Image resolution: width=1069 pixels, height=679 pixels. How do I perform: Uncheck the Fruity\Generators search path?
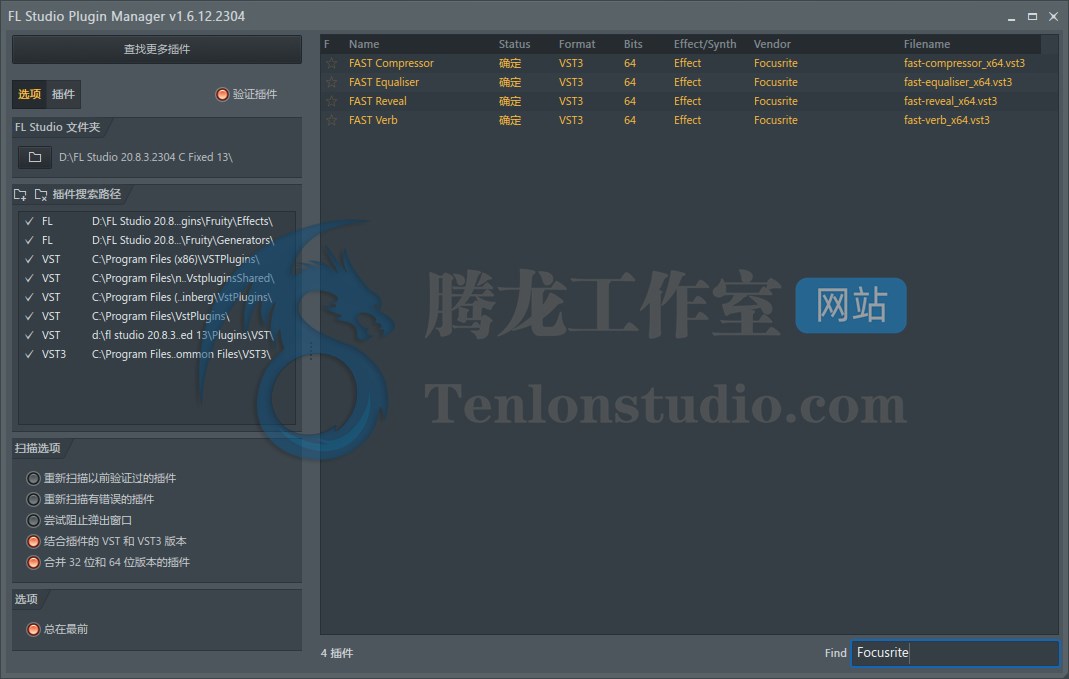(x=29, y=241)
